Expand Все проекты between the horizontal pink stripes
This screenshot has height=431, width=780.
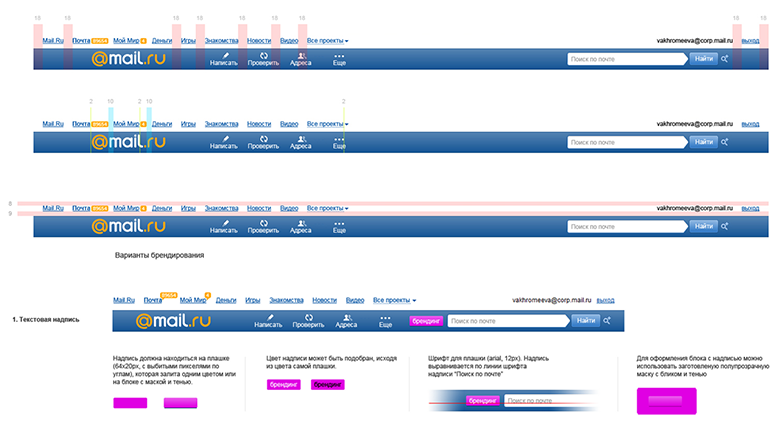327,208
